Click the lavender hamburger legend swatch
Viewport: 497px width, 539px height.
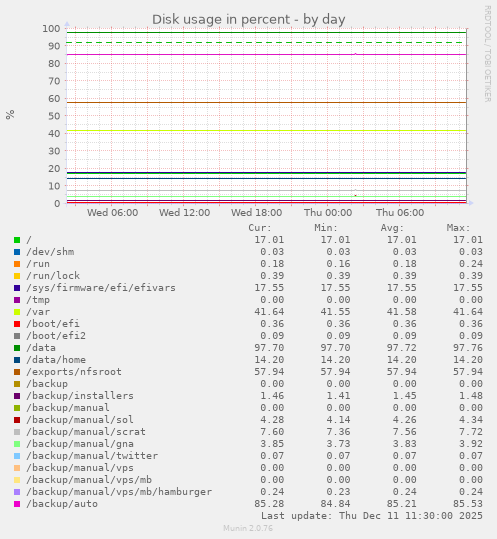tap(17, 492)
